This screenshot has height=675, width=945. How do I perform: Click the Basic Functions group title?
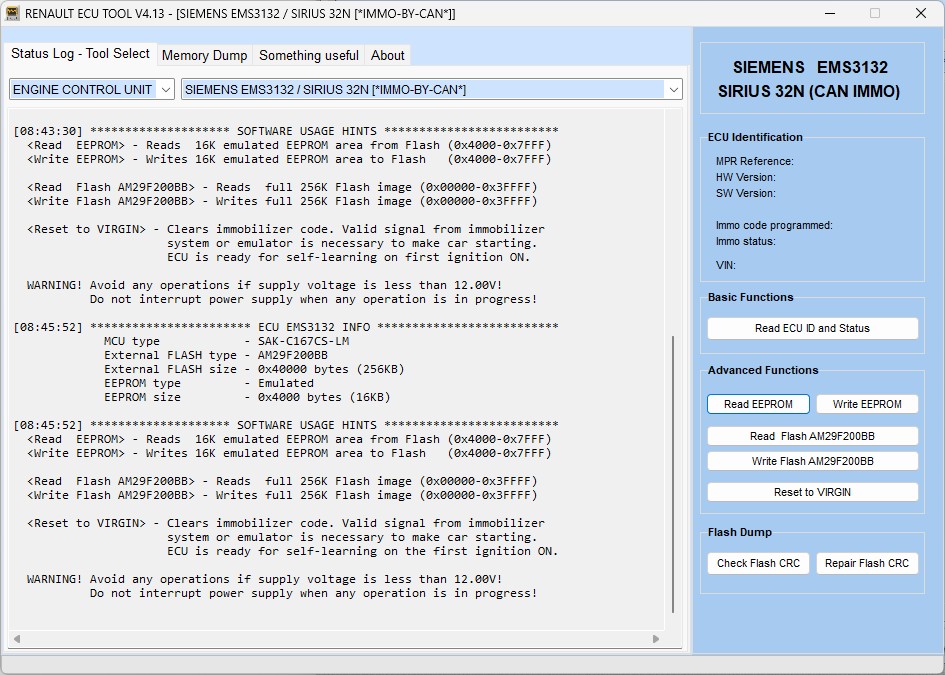click(750, 297)
